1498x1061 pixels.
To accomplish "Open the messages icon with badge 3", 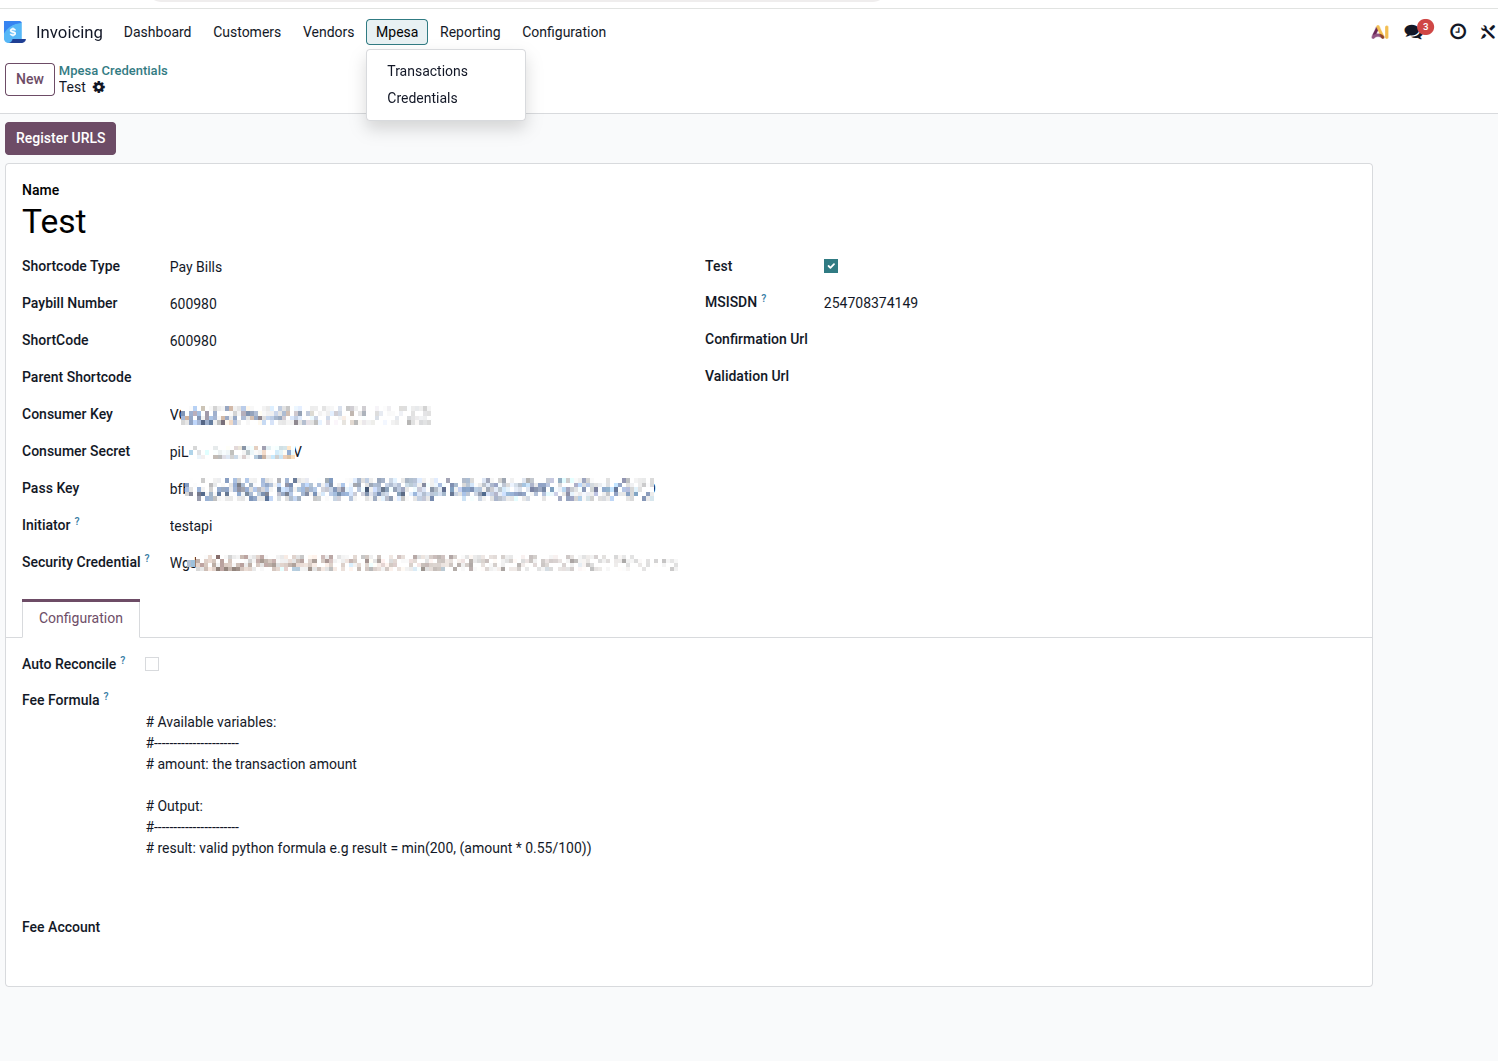I will click(x=1417, y=31).
